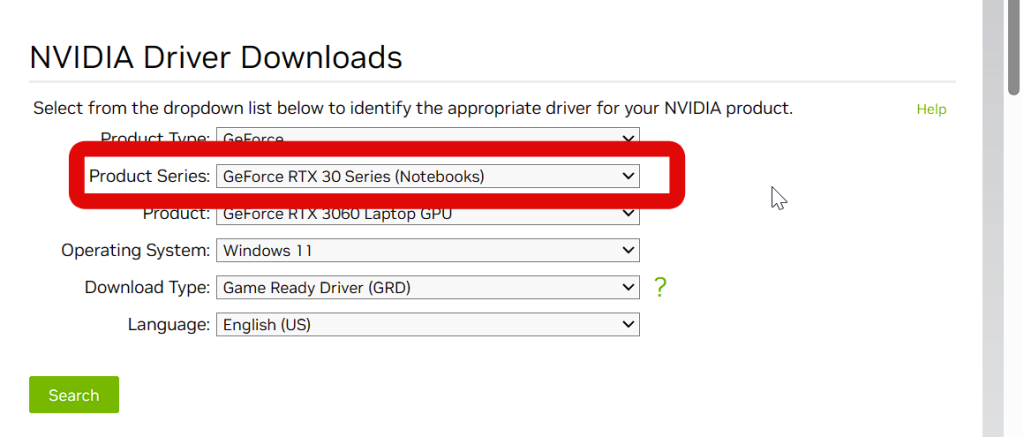Viewport: 1024px width, 437px height.
Task: Open the Product Series dropdown
Action: 428,177
